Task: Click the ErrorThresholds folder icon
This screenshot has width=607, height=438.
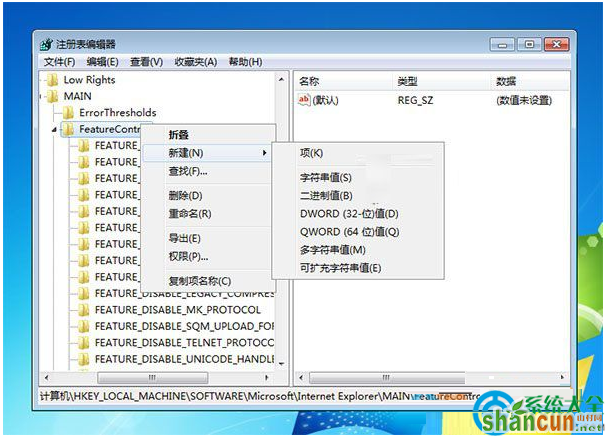Action: coord(68,113)
